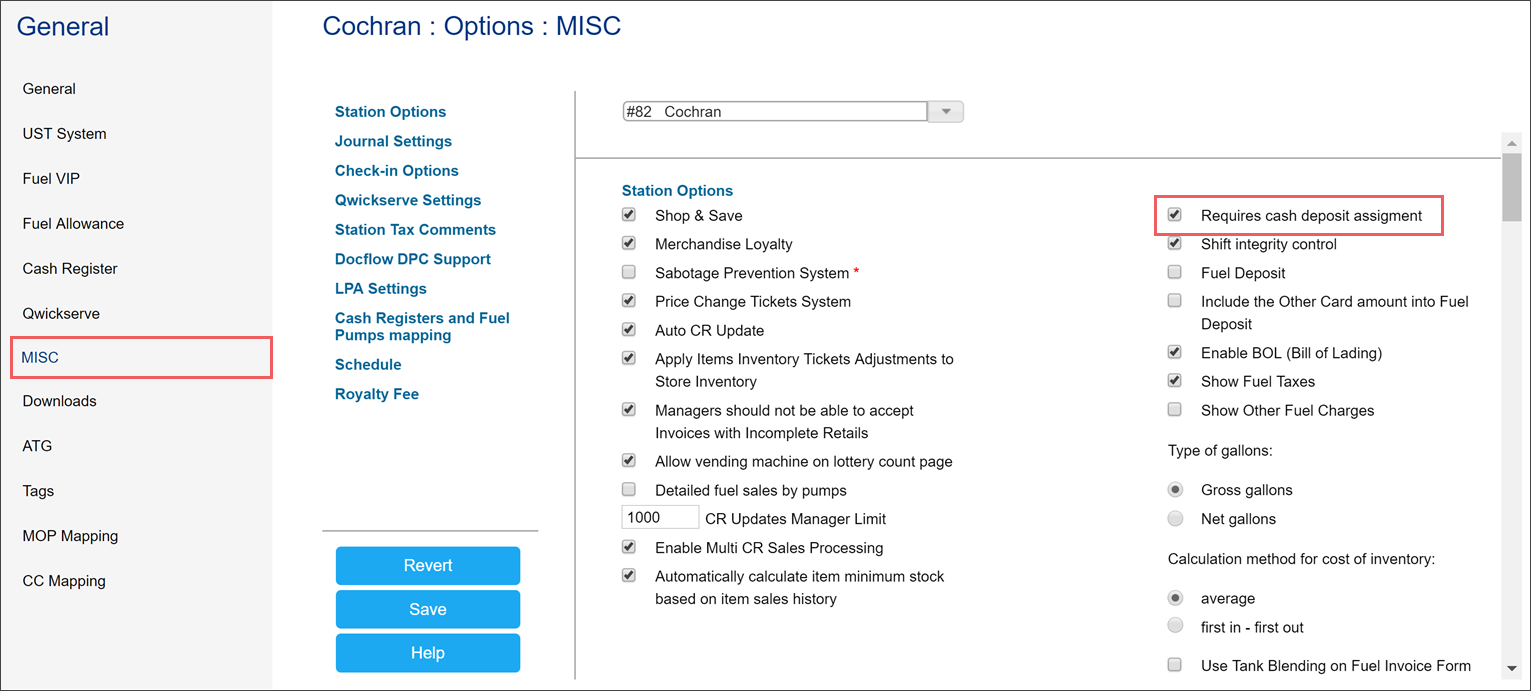The width and height of the screenshot is (1531, 691).
Task: Enable Include Other Card amount checkbox
Action: 1175,300
